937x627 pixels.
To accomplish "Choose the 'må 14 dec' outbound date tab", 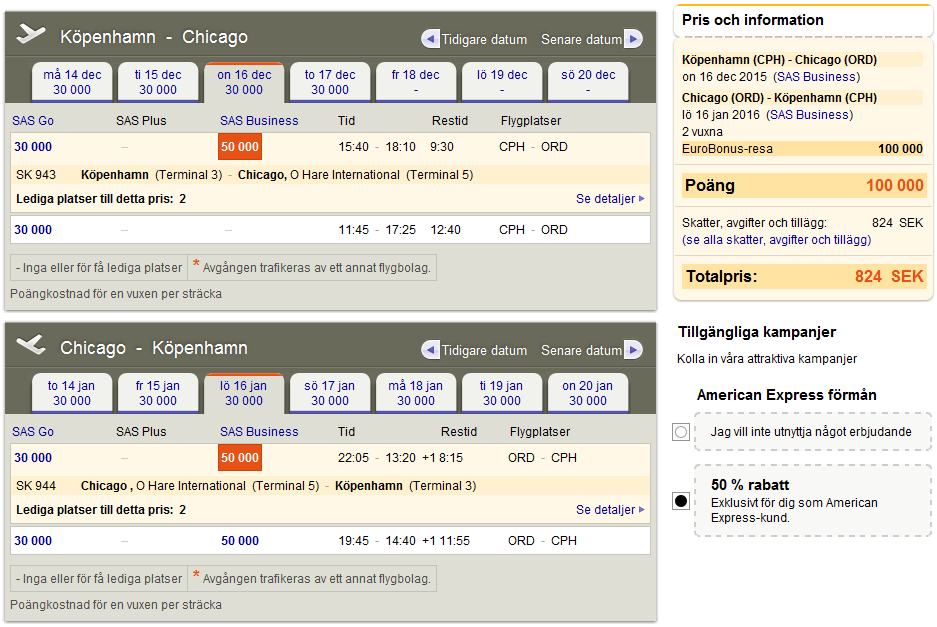I will [x=72, y=82].
